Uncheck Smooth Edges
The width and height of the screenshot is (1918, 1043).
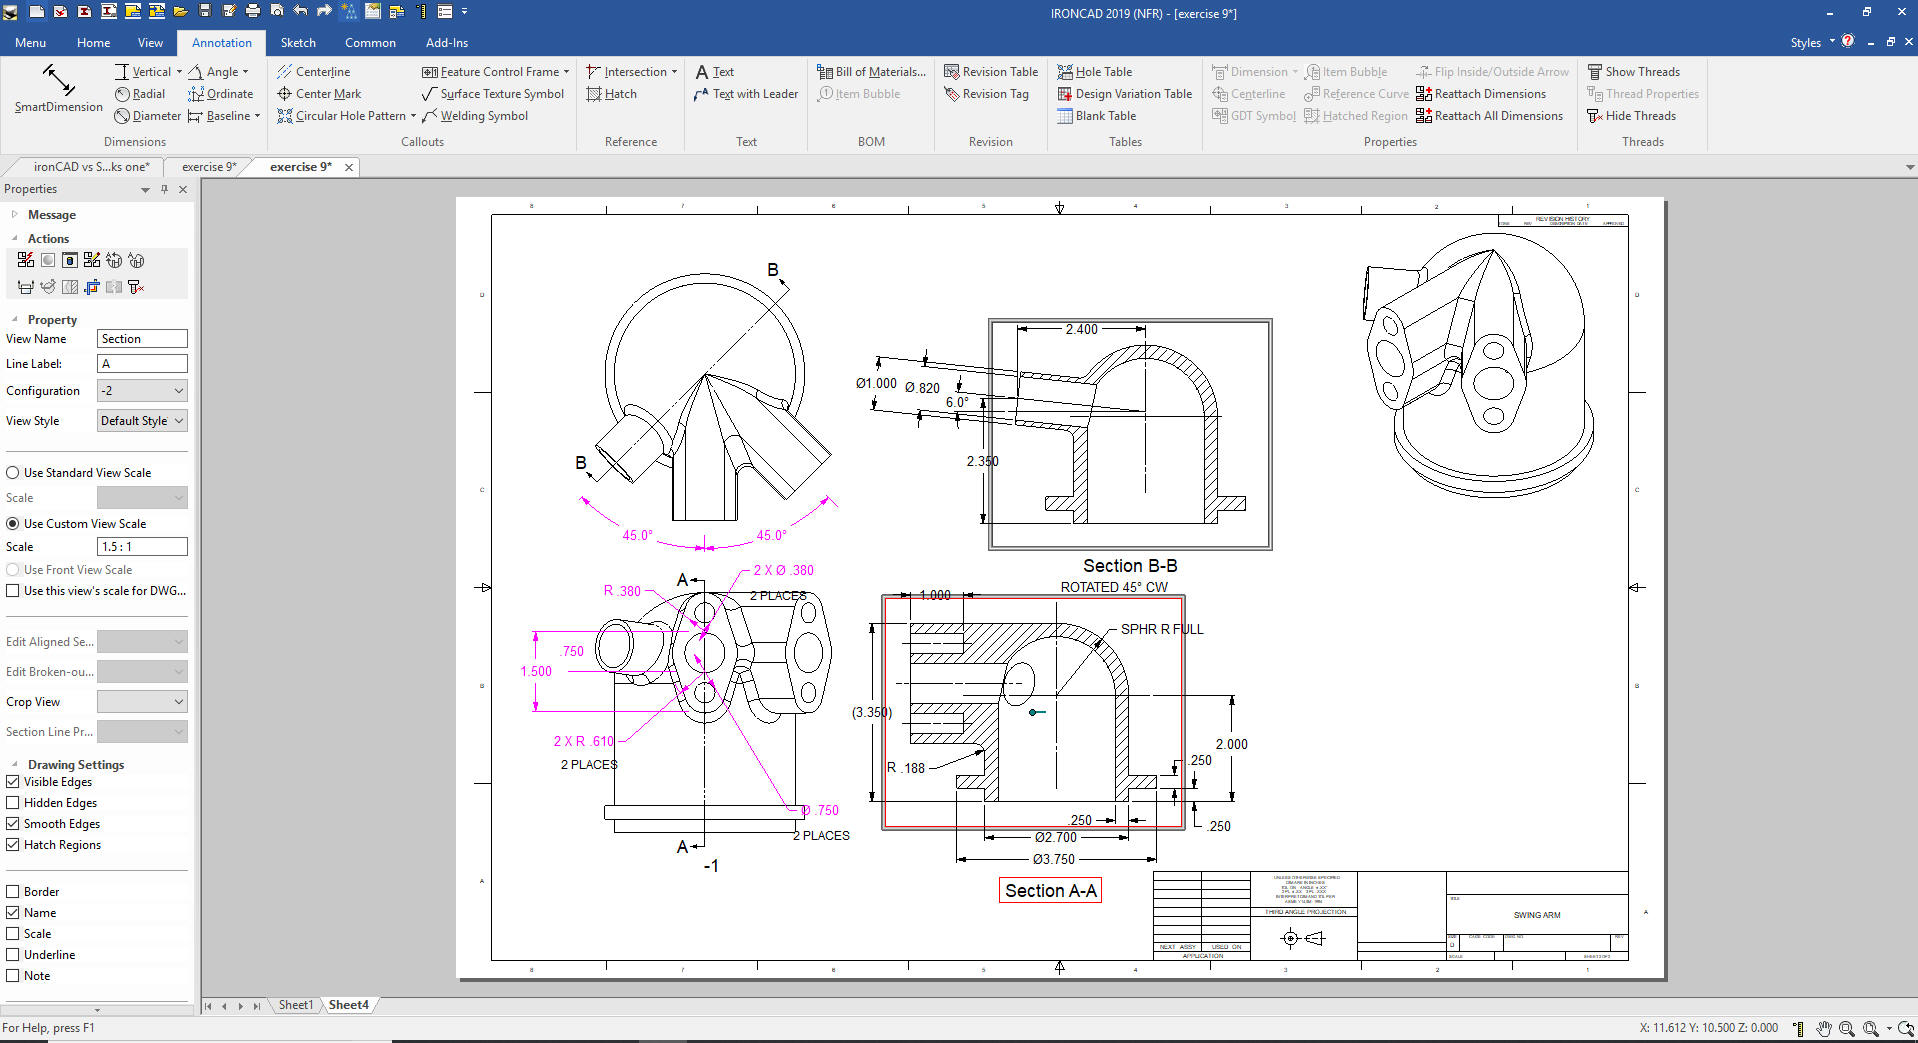pos(13,824)
